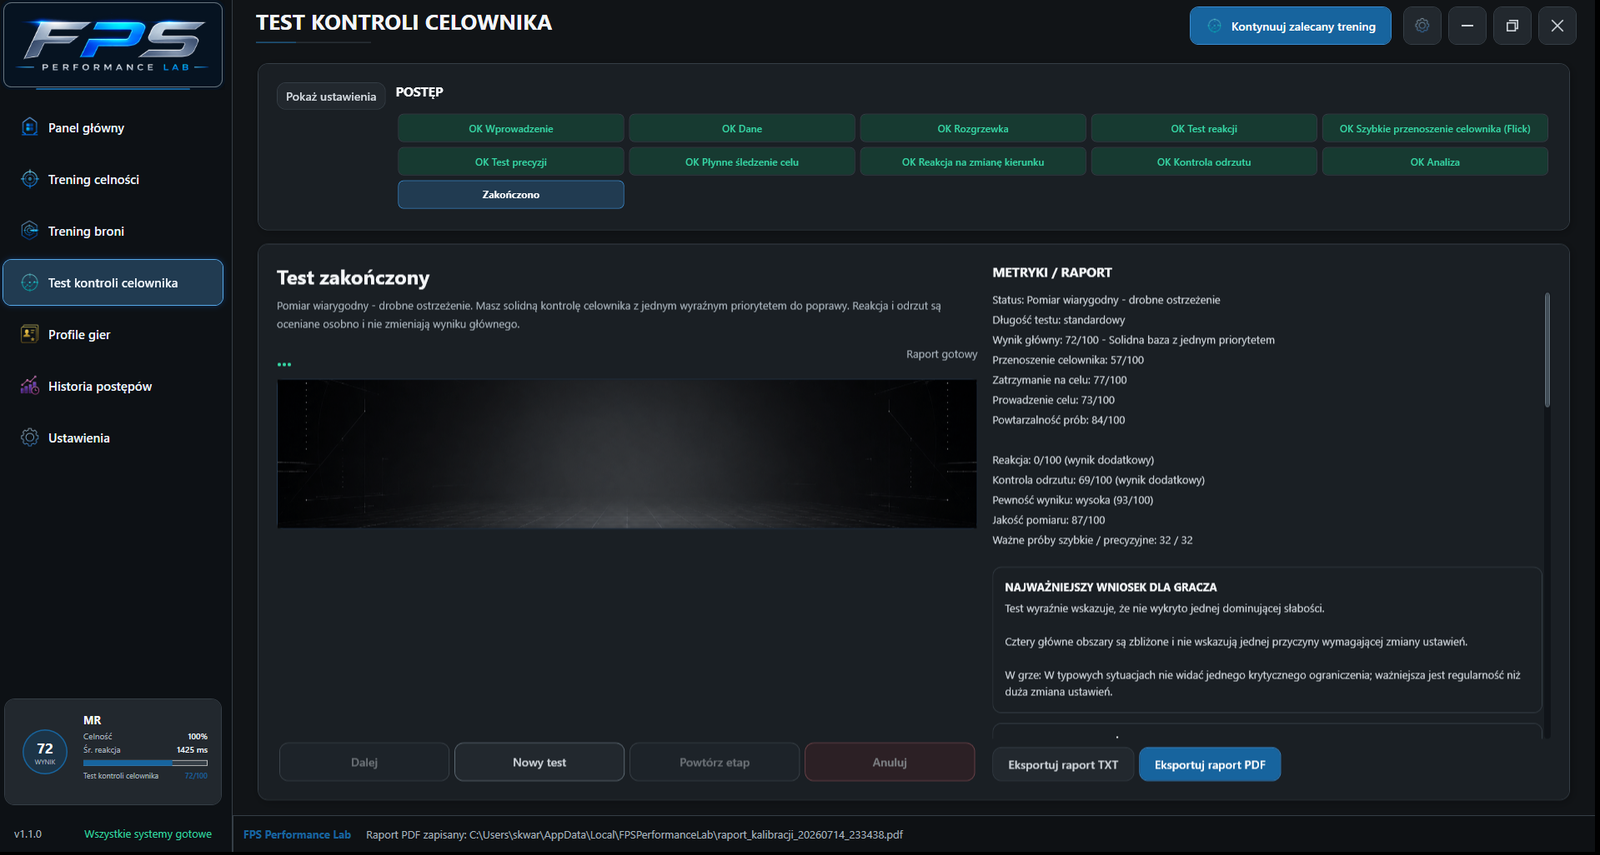Viewport: 1600px width, 855px height.
Task: Click the METRYKI / RAPORT heading
Action: coord(1052,272)
